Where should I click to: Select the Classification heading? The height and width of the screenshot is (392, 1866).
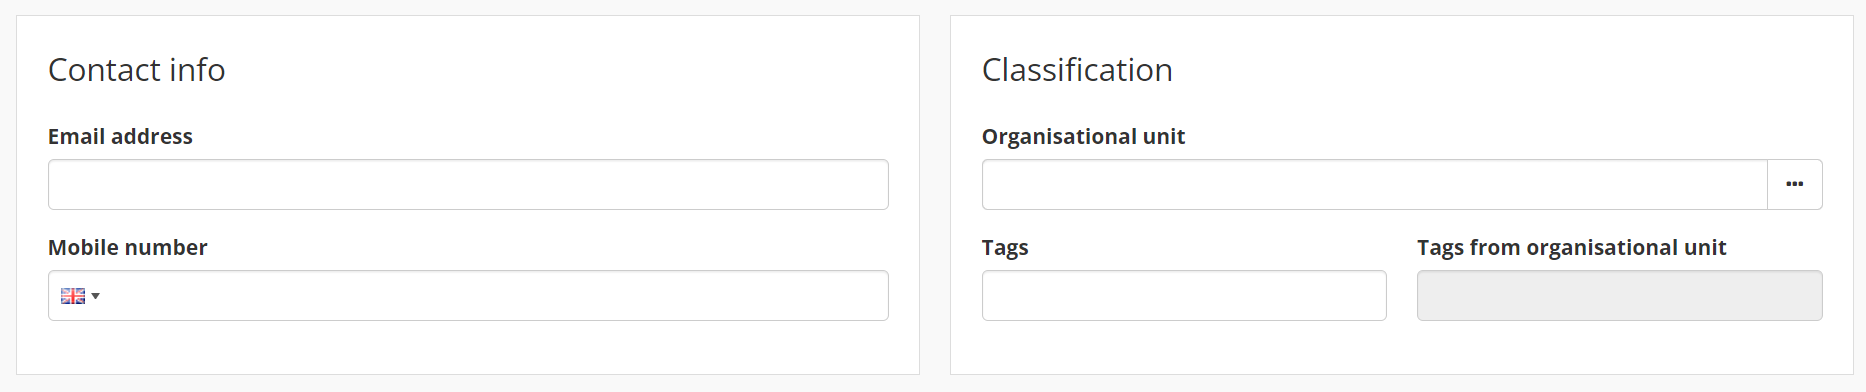(1077, 70)
